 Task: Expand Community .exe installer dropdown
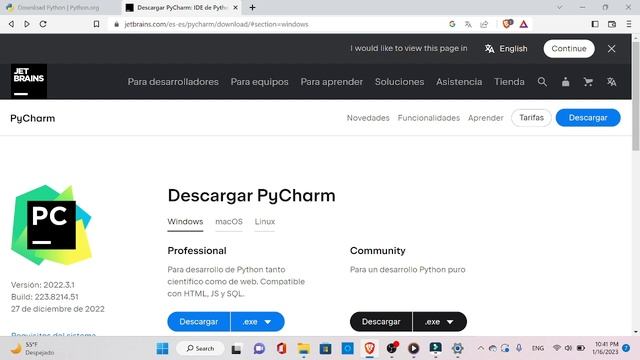[x=440, y=322]
